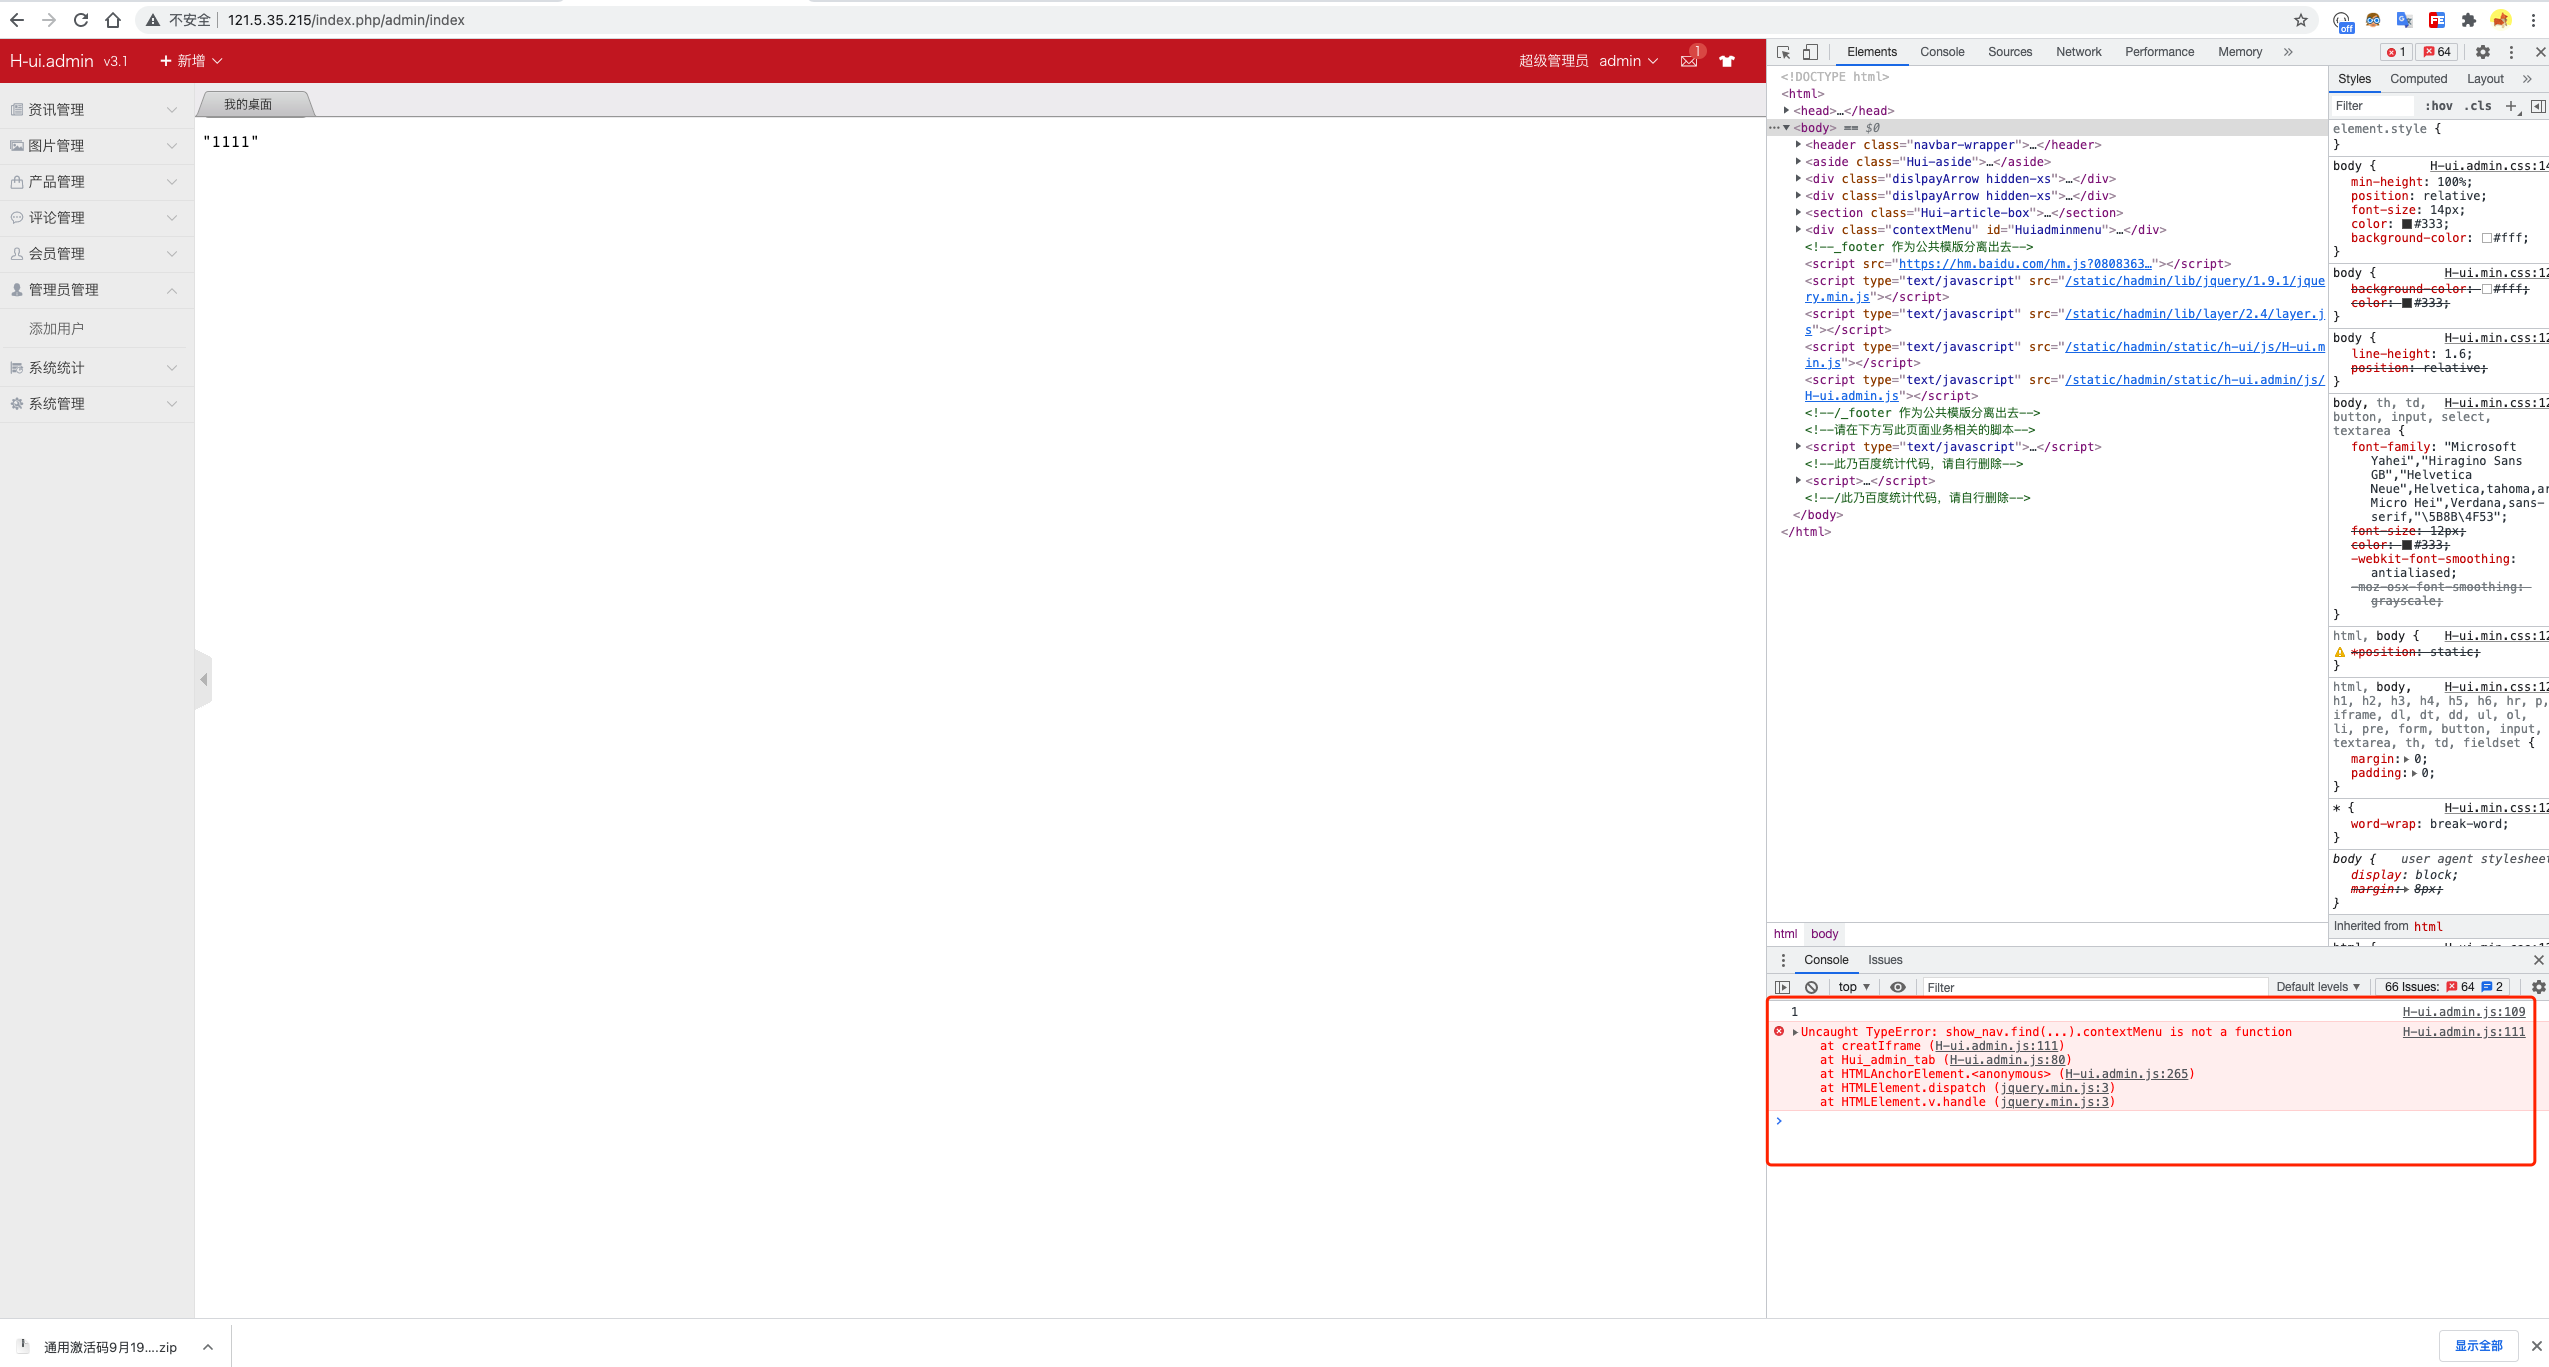Click the Console panel icon in DevTools
Image resolution: width=2549 pixels, height=1367 pixels.
click(x=1944, y=52)
